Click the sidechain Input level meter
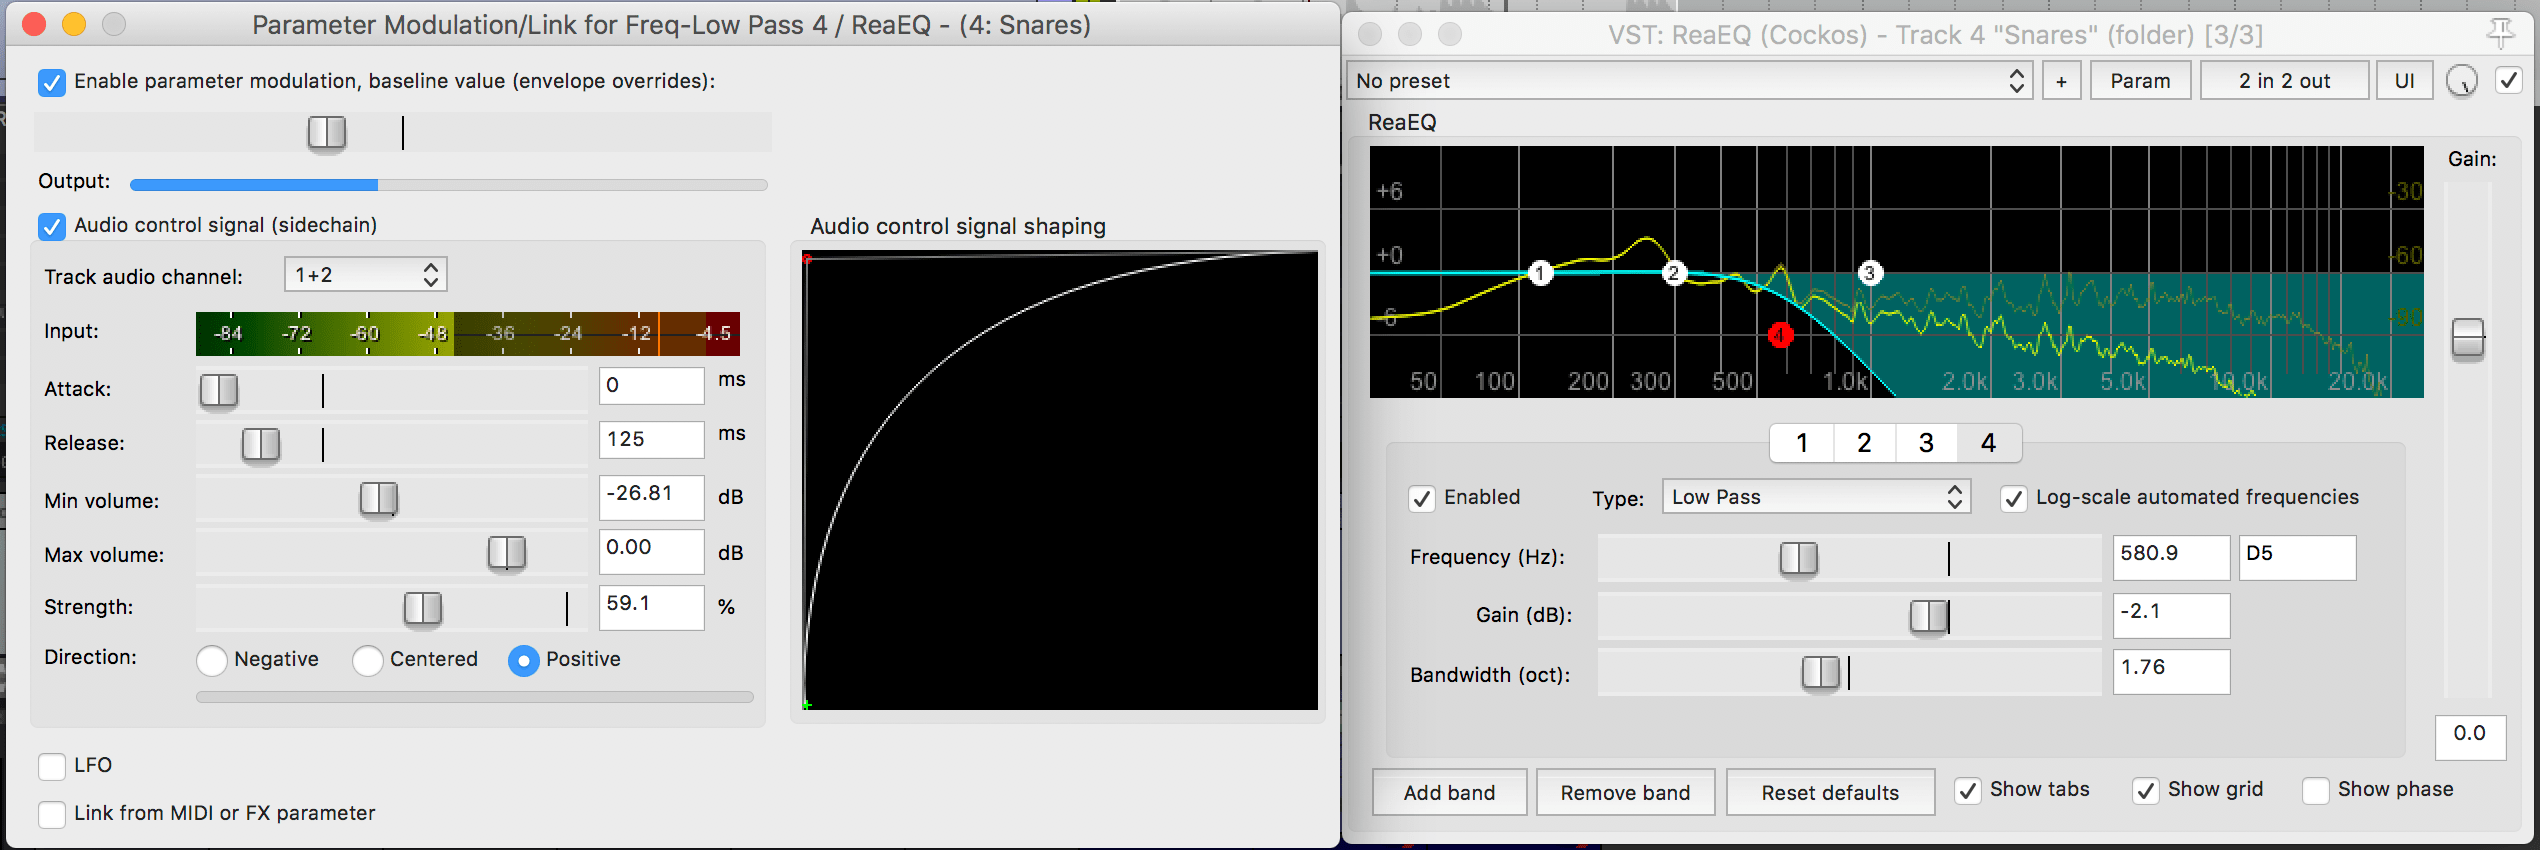 tap(468, 334)
